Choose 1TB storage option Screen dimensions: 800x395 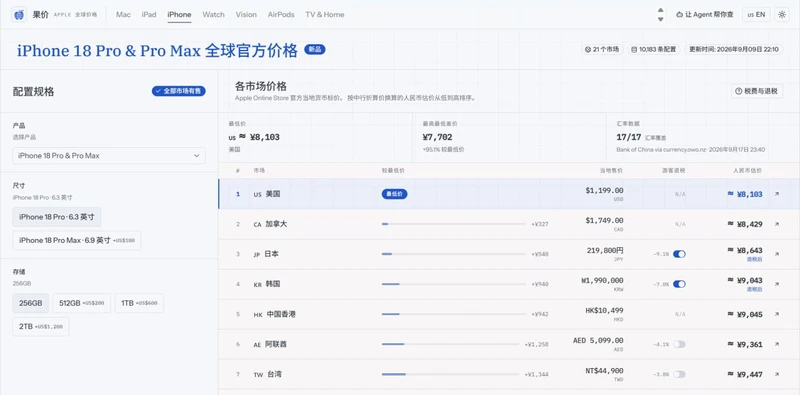pyautogui.click(x=139, y=303)
